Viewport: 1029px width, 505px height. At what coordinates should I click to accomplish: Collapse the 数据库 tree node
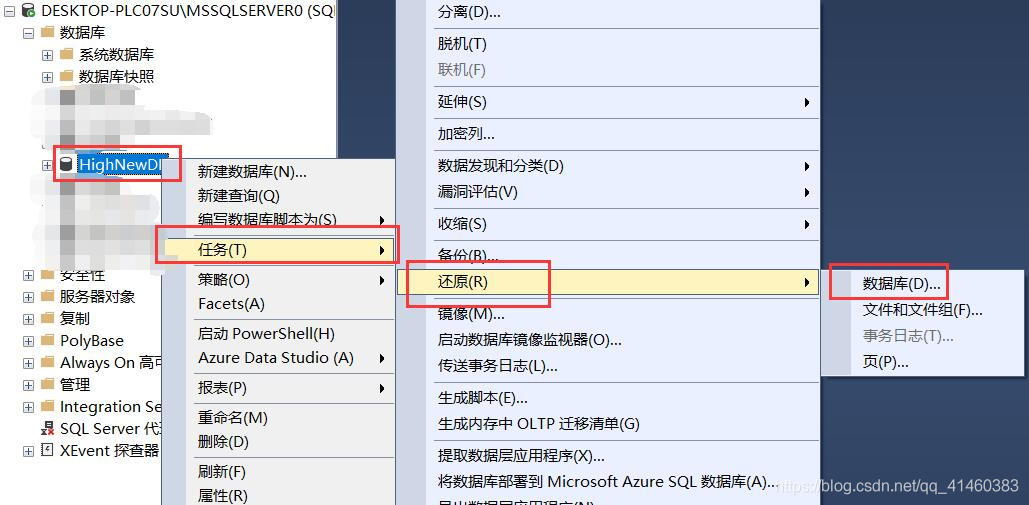(x=28, y=32)
